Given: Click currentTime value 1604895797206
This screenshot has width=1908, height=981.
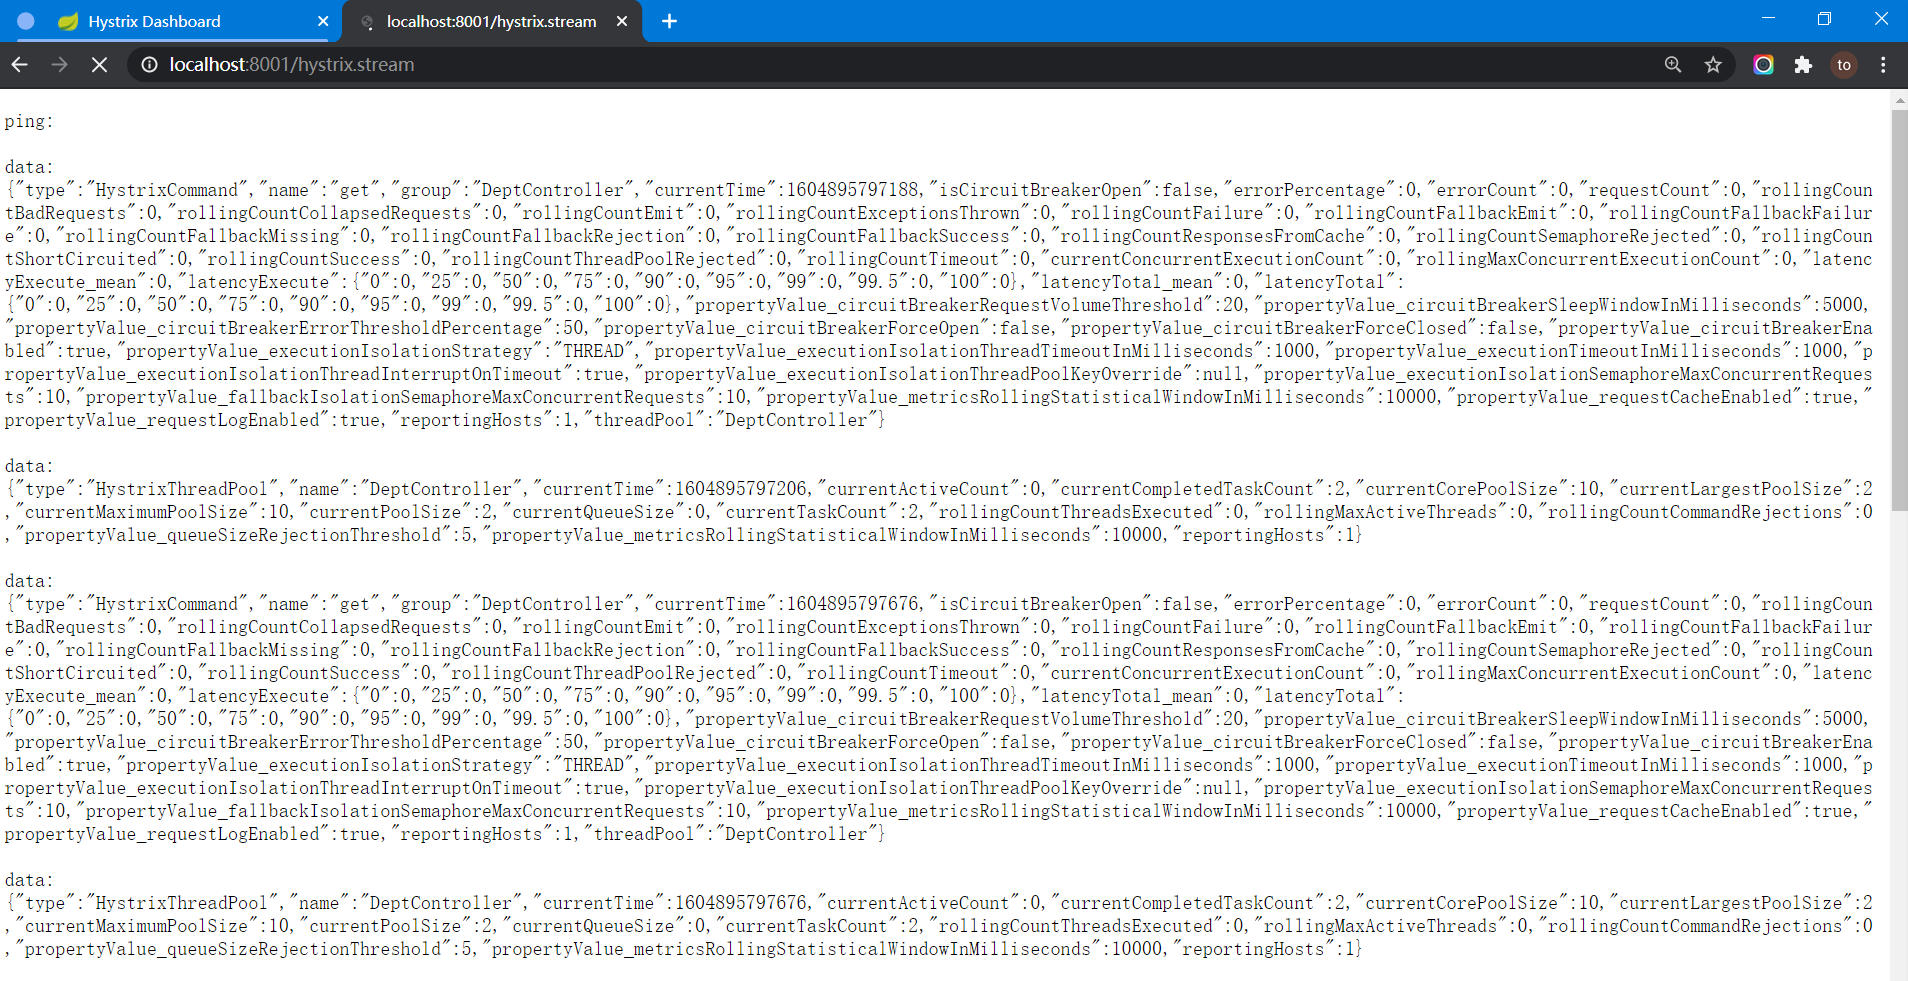Looking at the screenshot, I should [741, 489].
